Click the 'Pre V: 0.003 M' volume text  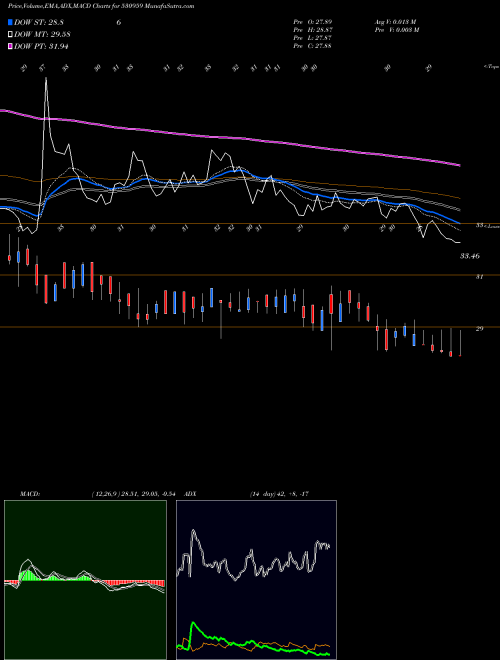pos(397,30)
